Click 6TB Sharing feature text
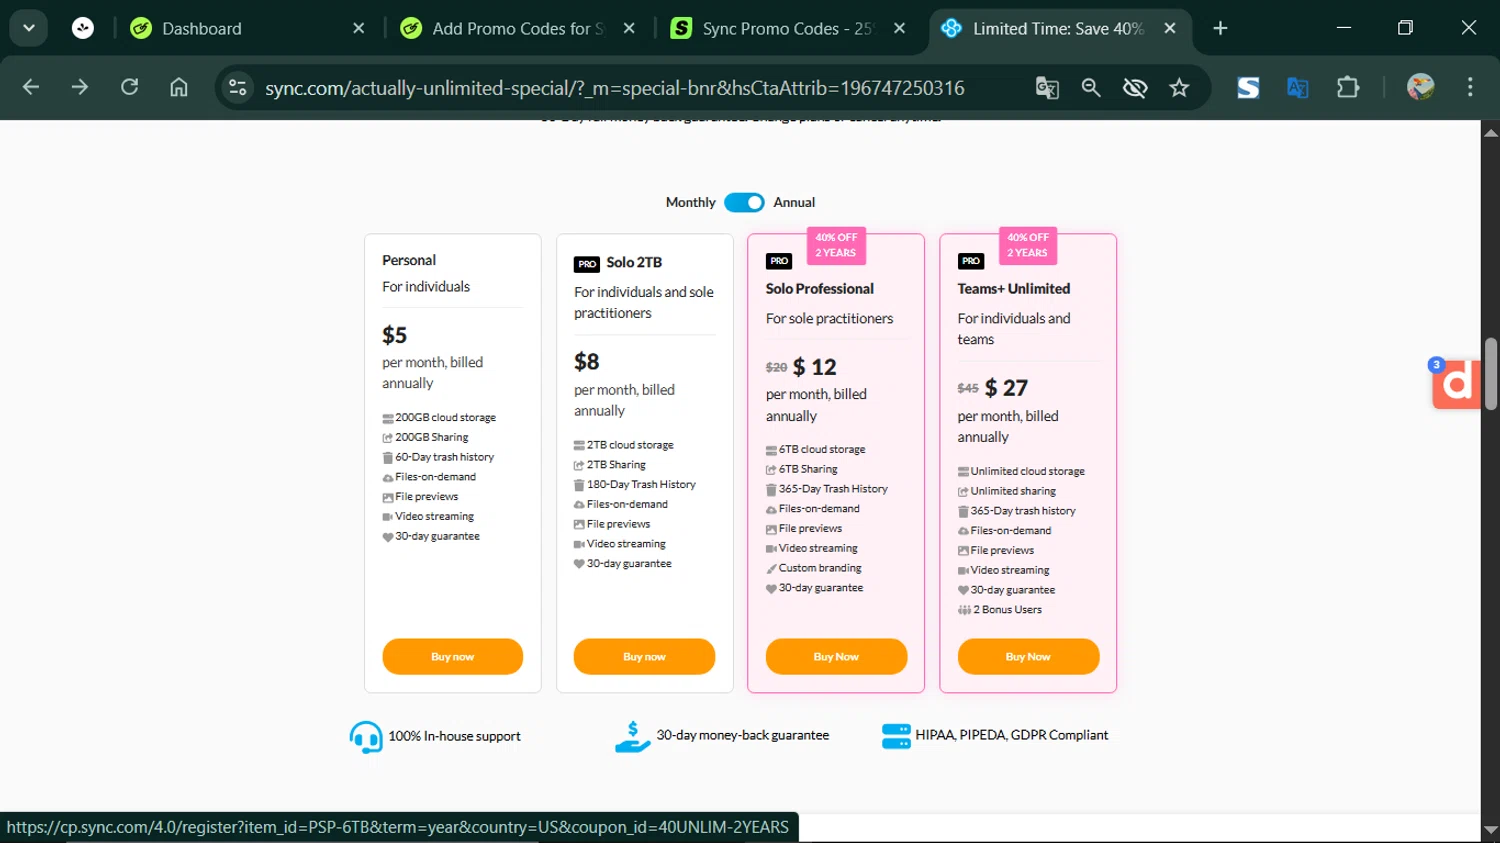This screenshot has height=843, width=1500. [x=808, y=469]
